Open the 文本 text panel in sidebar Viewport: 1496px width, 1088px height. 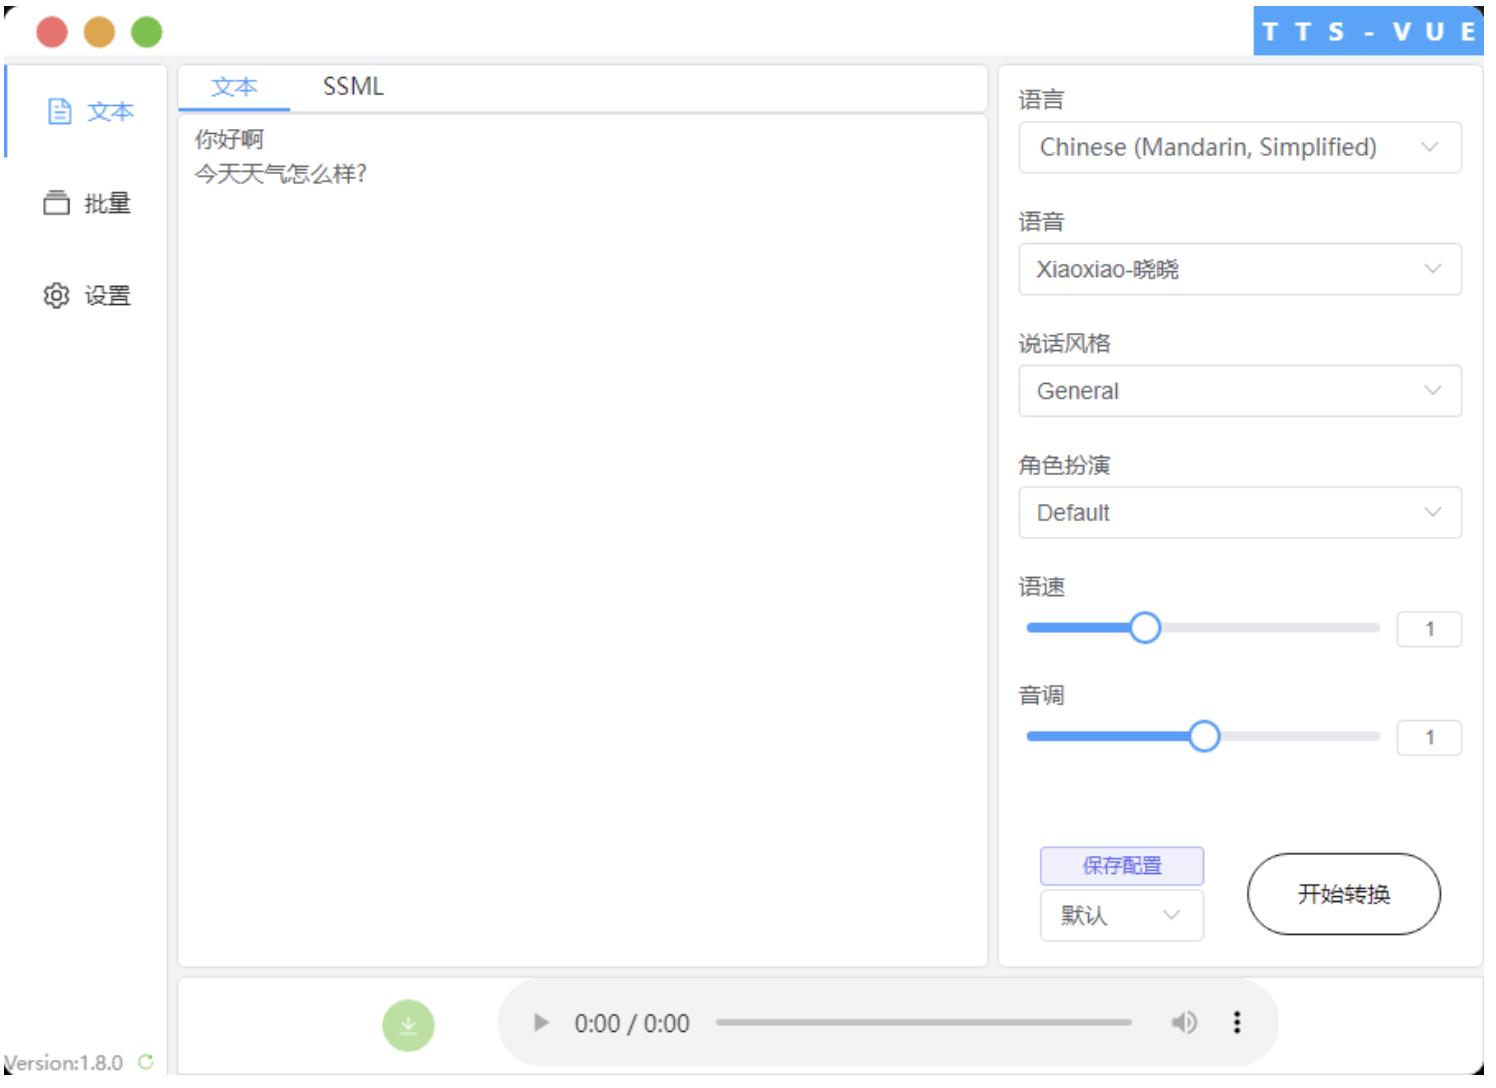(x=88, y=113)
